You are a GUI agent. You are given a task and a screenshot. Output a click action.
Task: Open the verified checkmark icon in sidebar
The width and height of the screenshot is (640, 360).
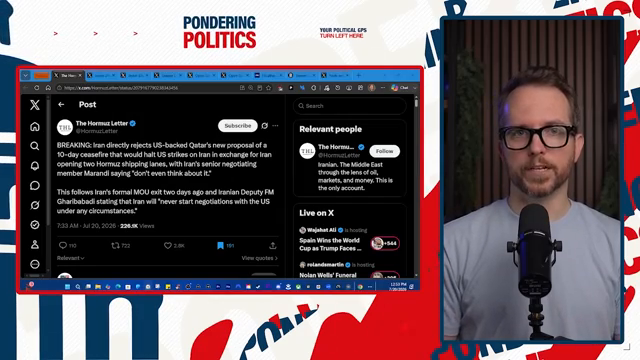[35, 224]
